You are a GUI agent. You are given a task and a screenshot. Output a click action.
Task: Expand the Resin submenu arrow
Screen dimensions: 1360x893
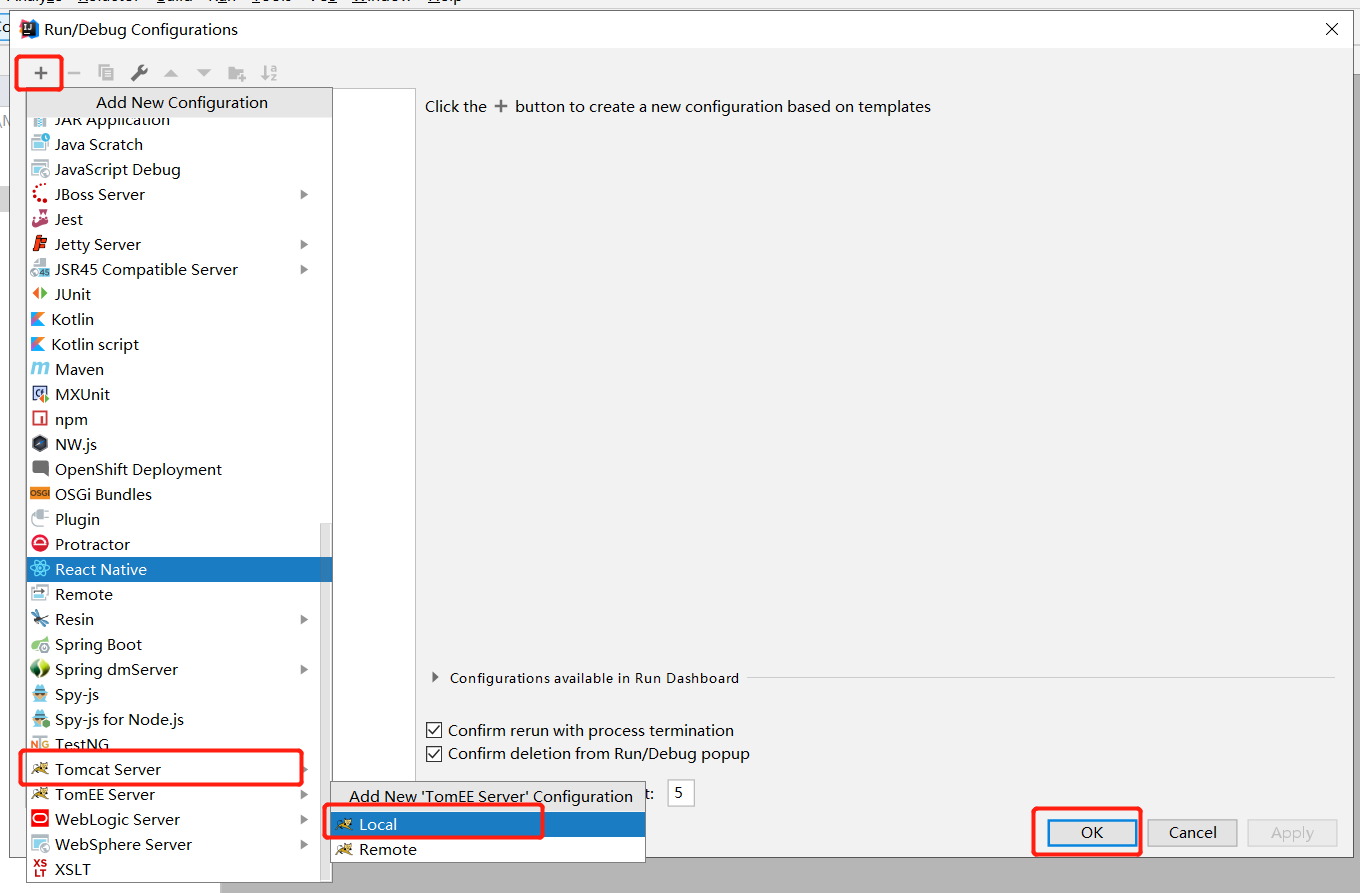click(x=304, y=619)
